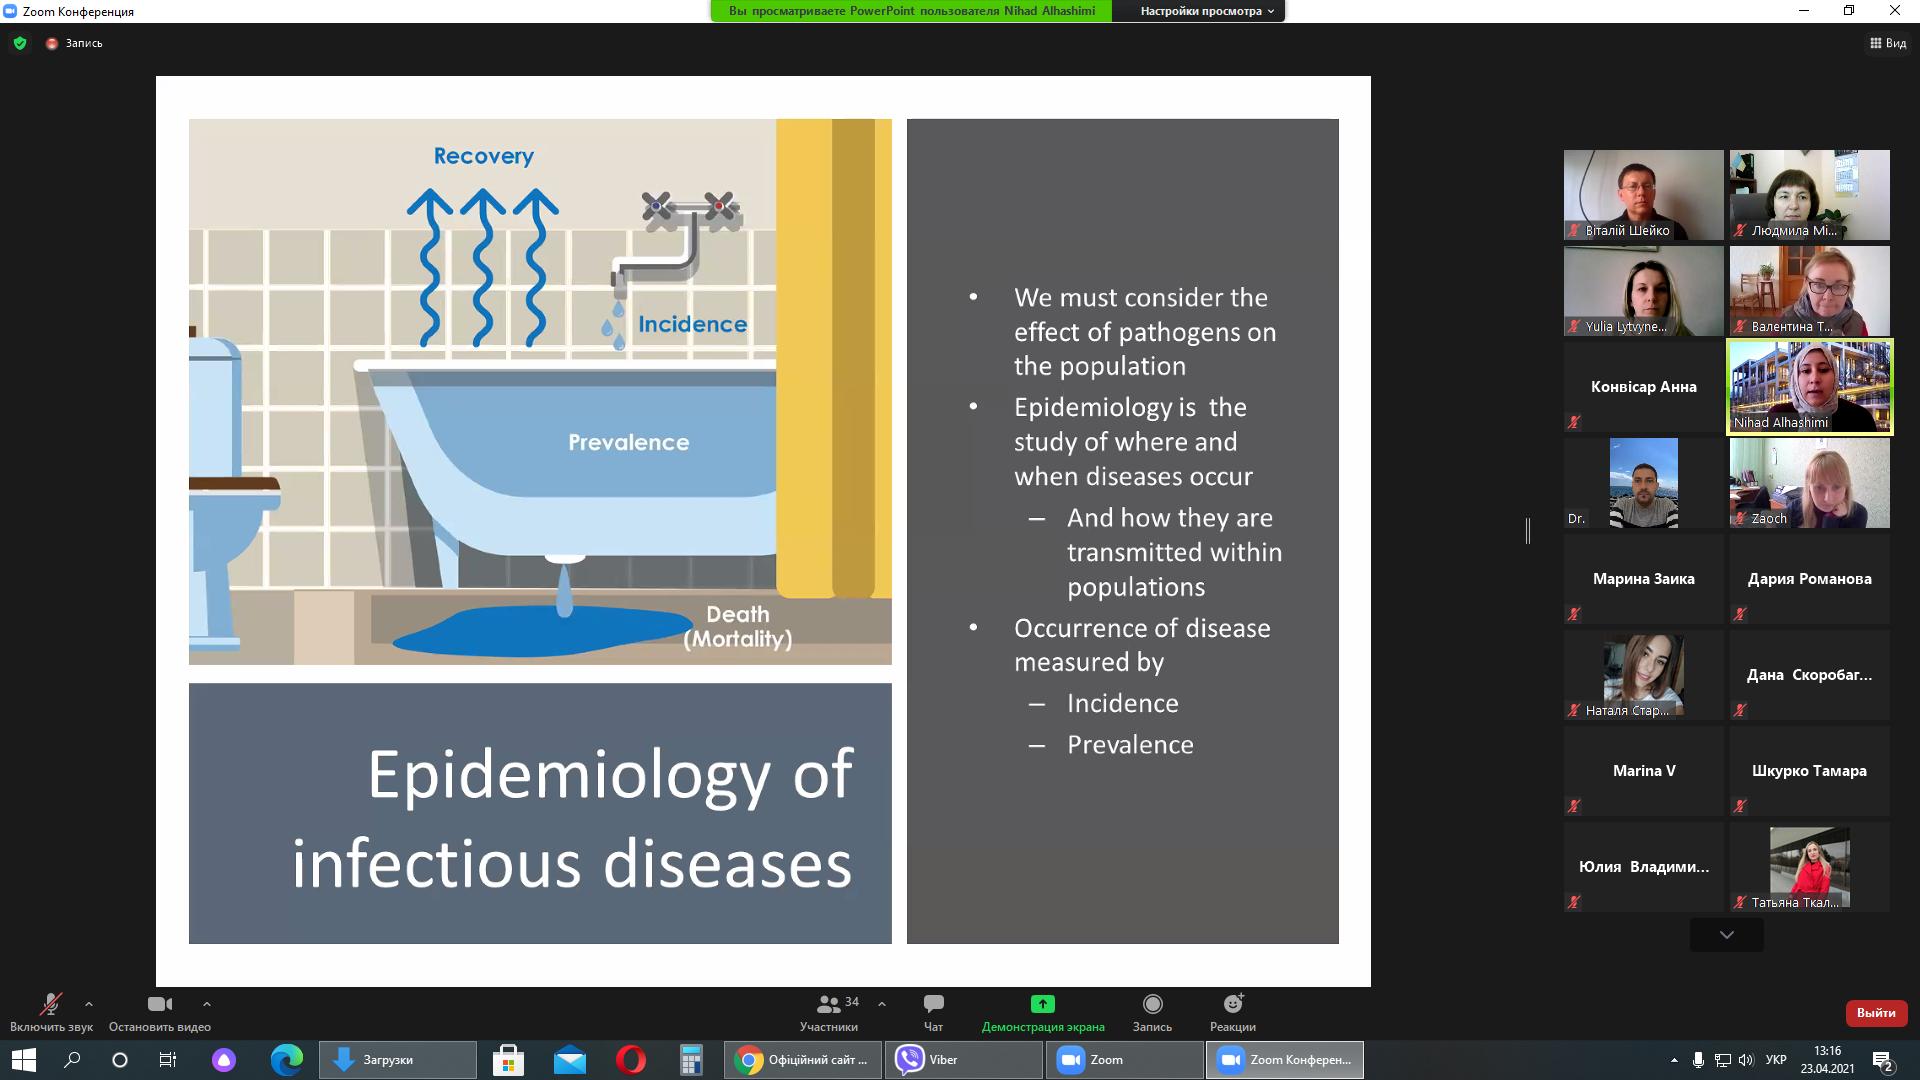
Task: Open Mail app from taskbar
Action: [x=569, y=1060]
